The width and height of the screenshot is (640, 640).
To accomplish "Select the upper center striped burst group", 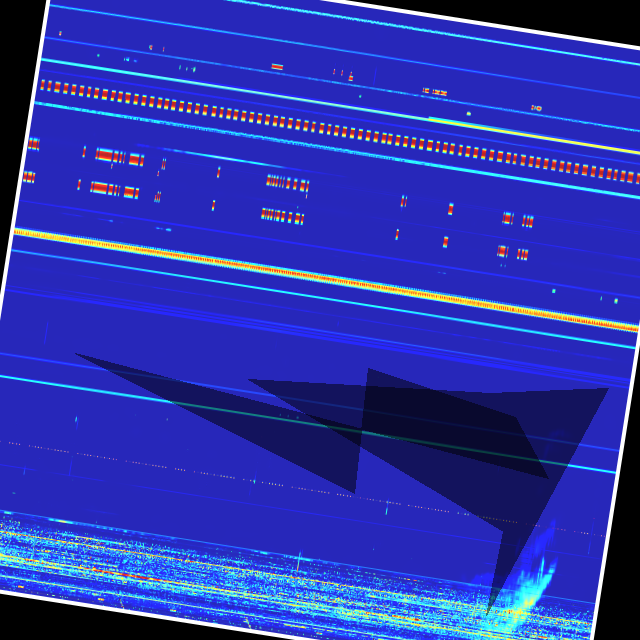I will point(288,183).
